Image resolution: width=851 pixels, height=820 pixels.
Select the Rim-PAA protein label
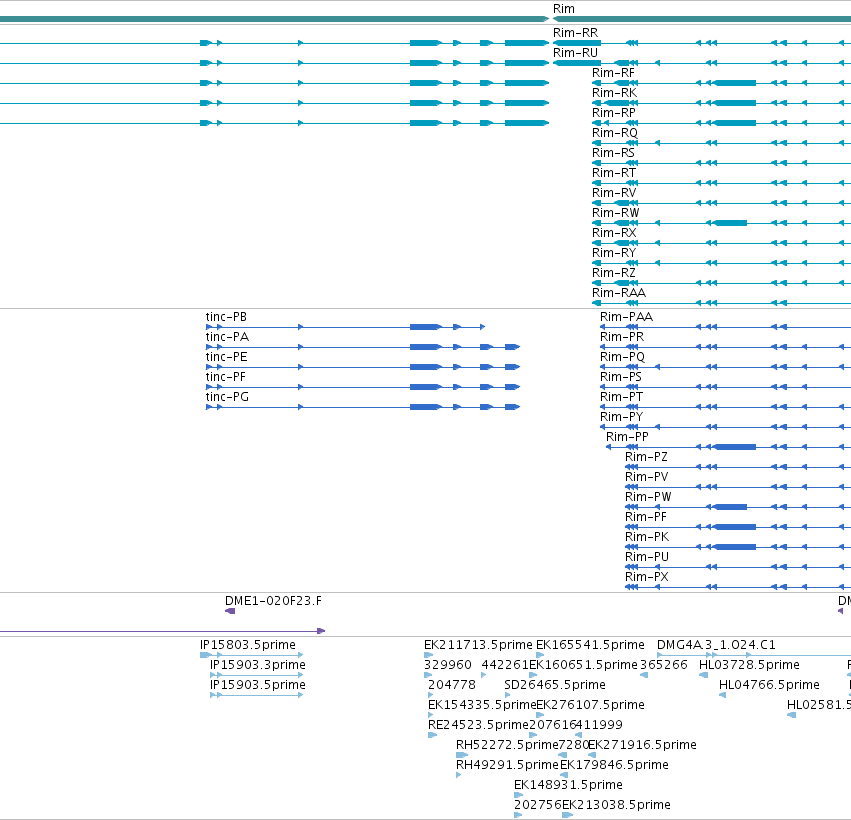click(626, 317)
